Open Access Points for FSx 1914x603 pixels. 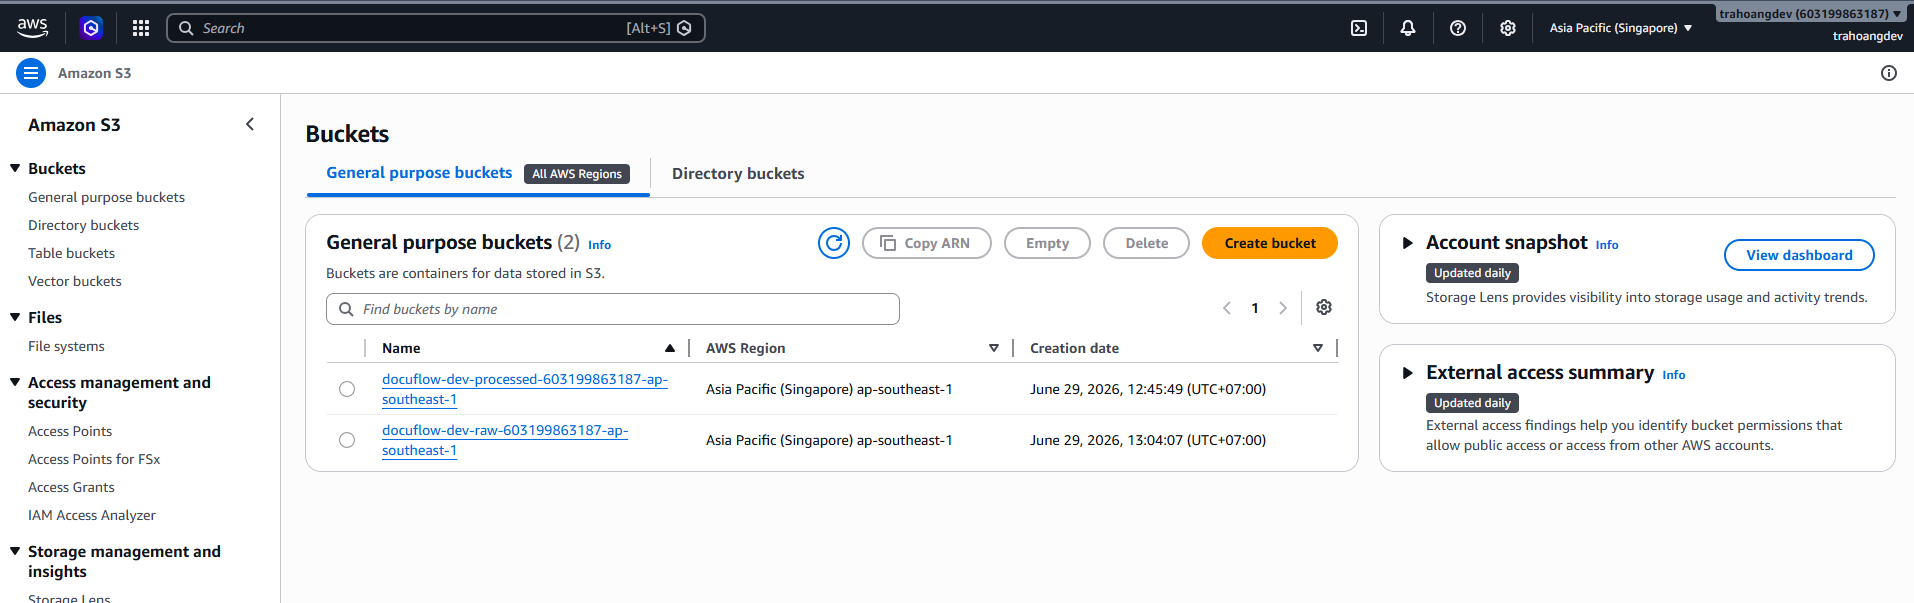94,459
